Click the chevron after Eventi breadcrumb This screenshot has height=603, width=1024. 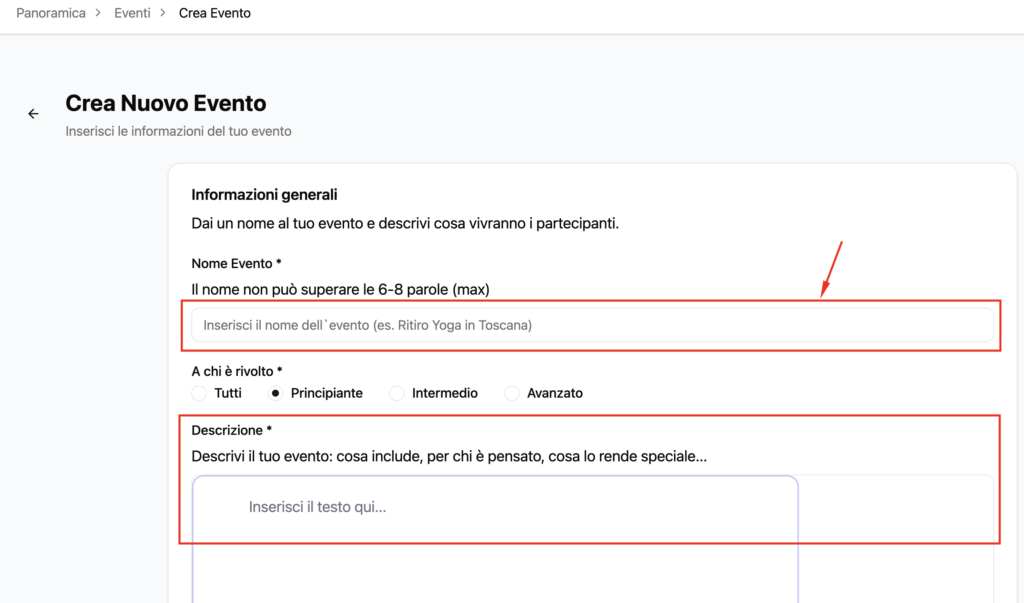pos(163,14)
